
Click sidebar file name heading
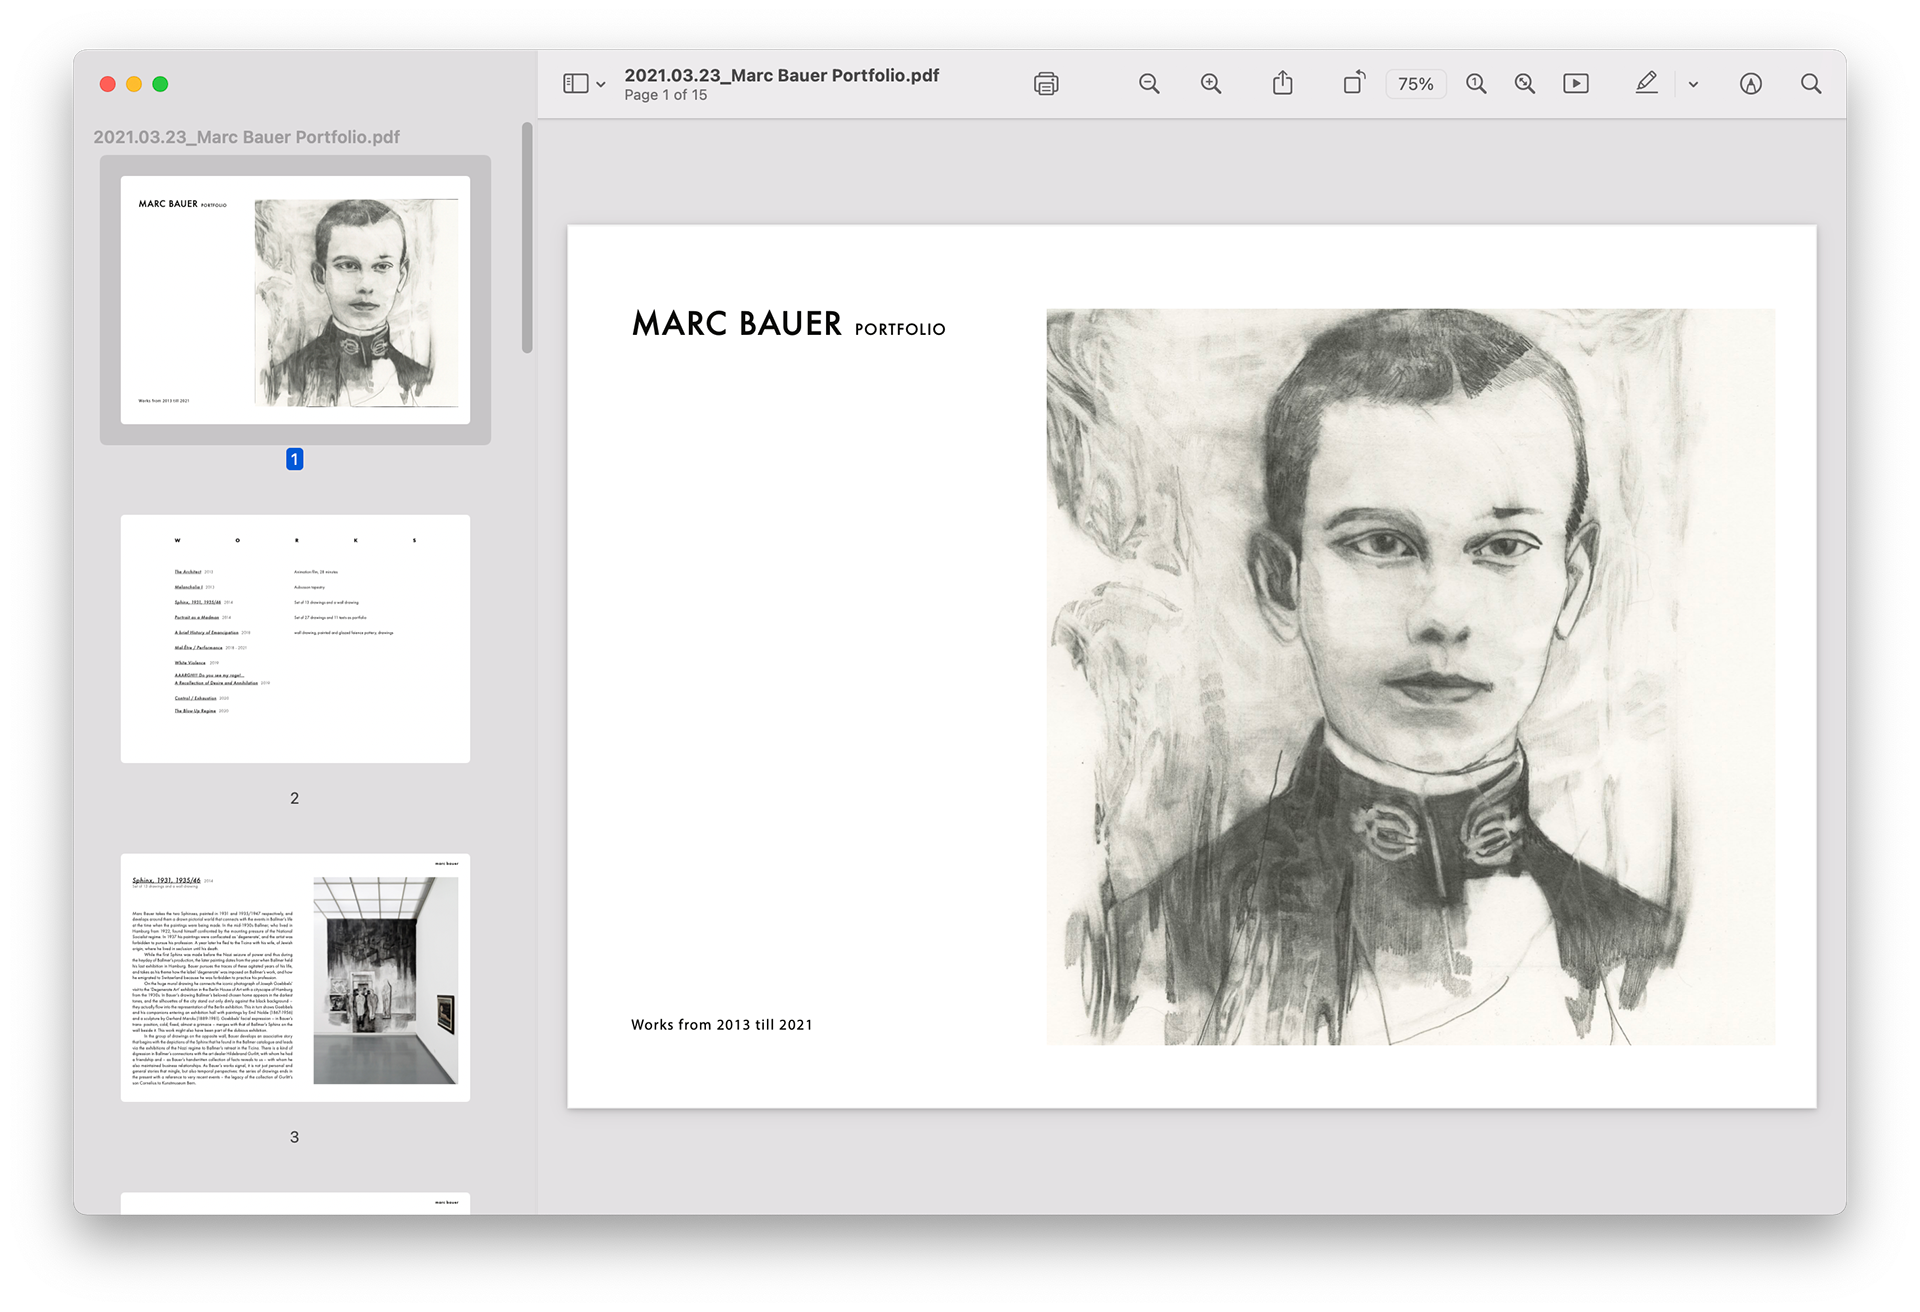point(247,137)
